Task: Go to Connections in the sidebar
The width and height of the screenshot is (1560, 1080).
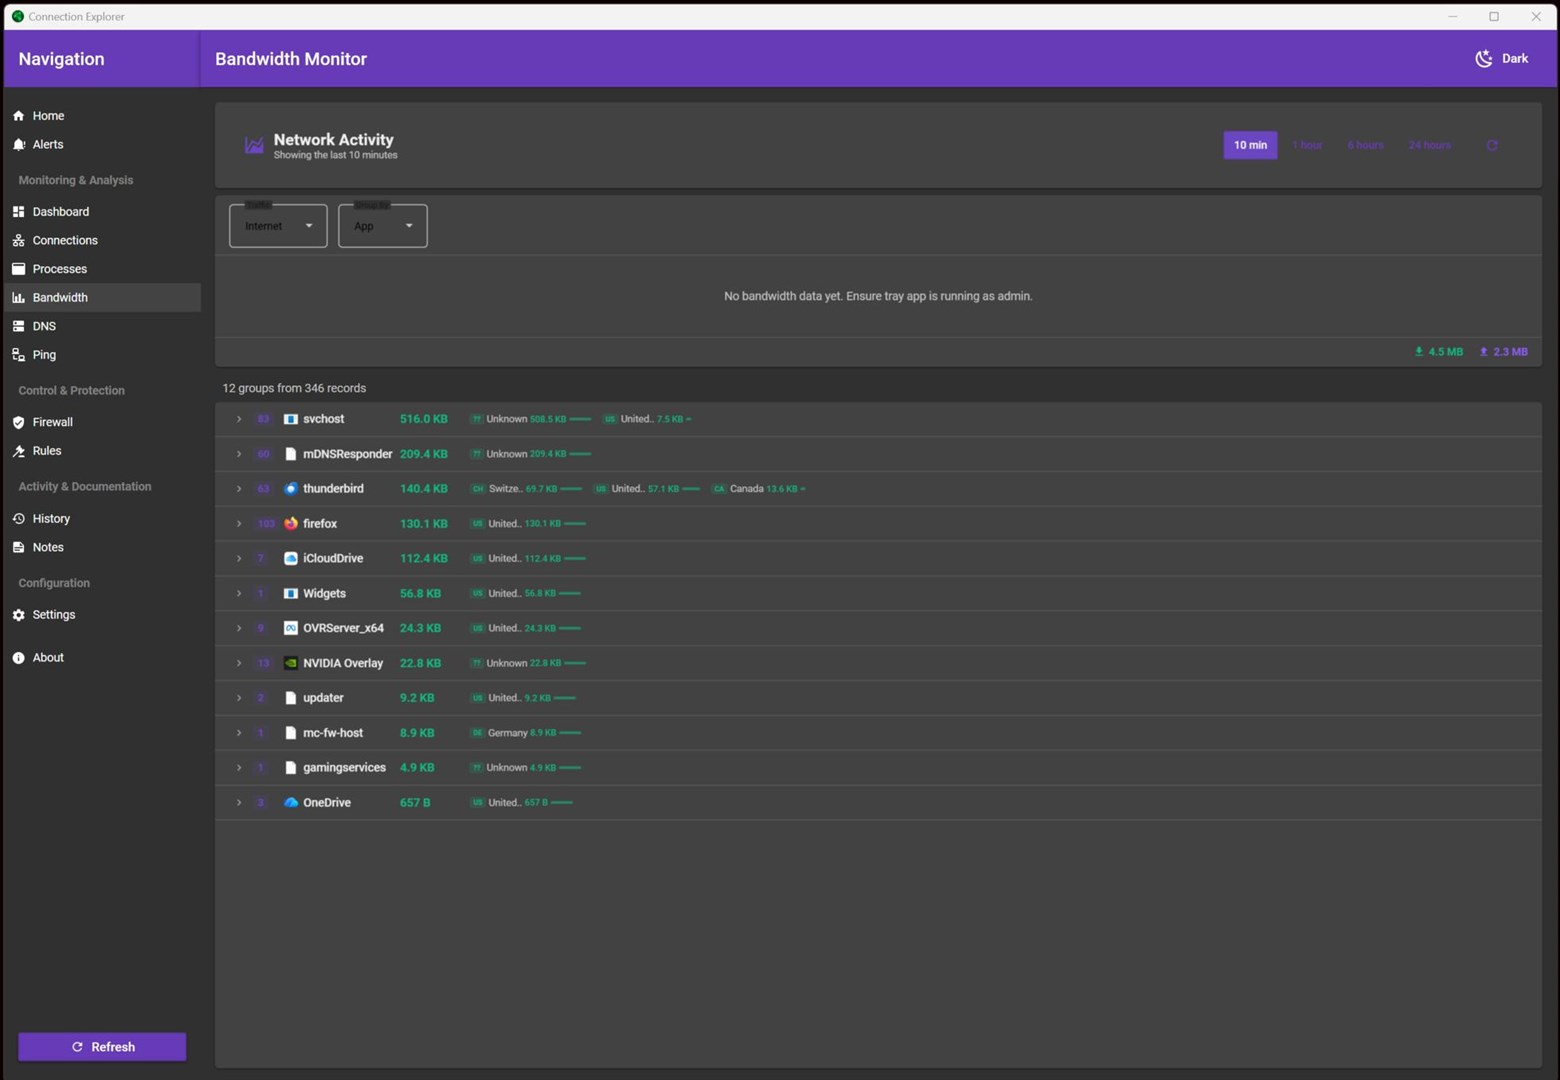Action: pyautogui.click(x=65, y=241)
